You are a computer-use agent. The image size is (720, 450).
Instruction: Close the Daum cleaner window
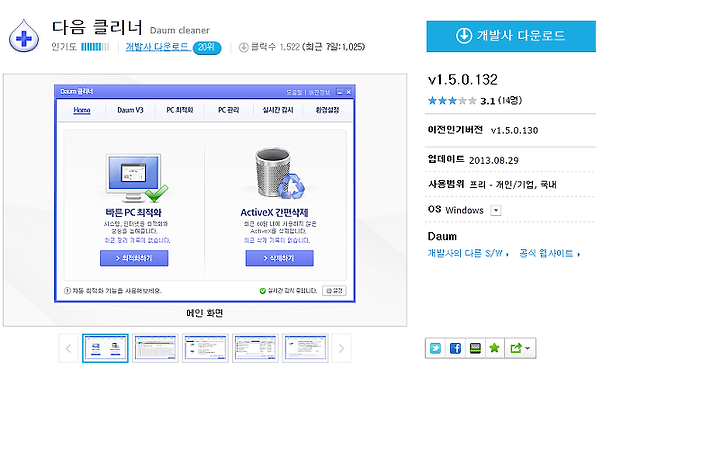pyautogui.click(x=349, y=92)
